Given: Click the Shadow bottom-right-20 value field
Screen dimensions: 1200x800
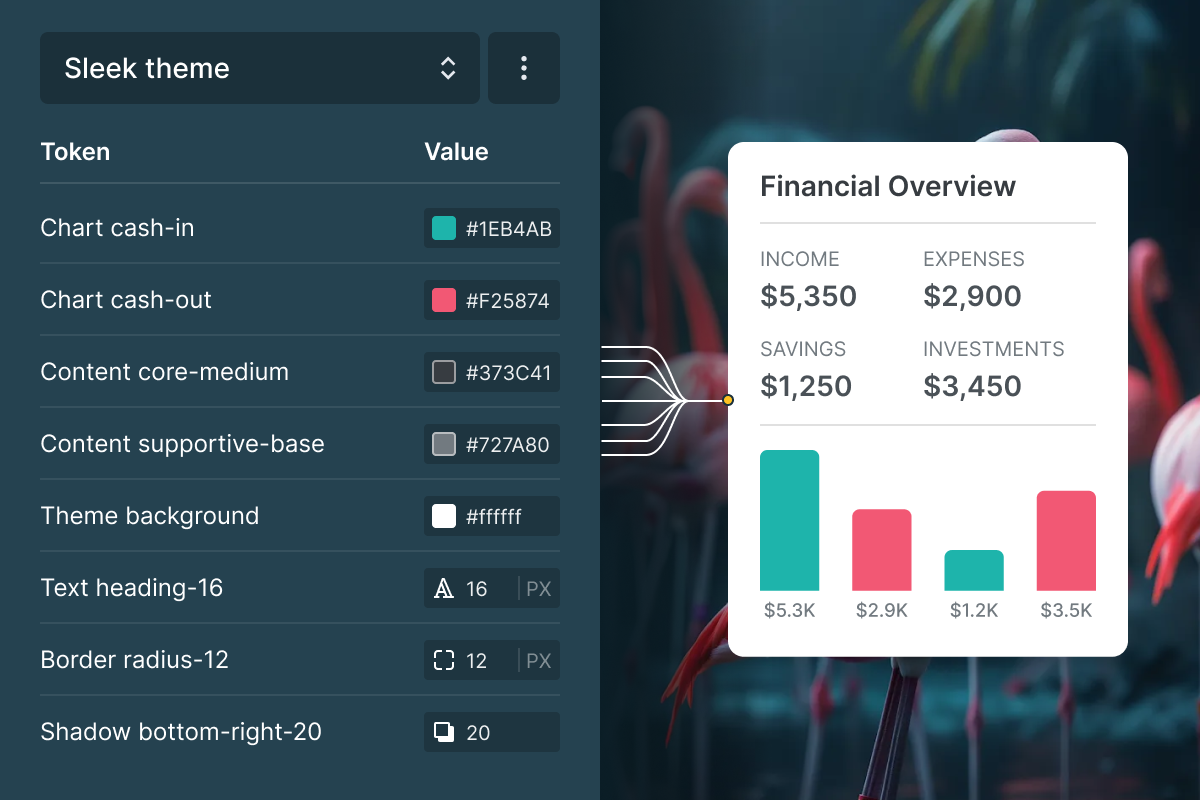Looking at the screenshot, I should pyautogui.click(x=500, y=733).
